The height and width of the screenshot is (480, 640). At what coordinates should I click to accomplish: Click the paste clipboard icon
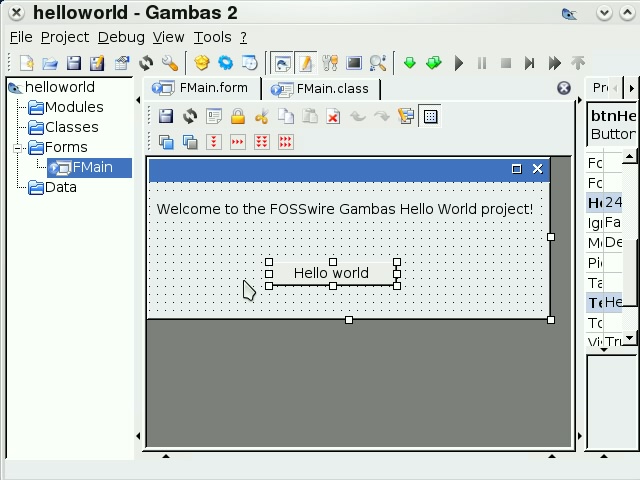(x=310, y=116)
